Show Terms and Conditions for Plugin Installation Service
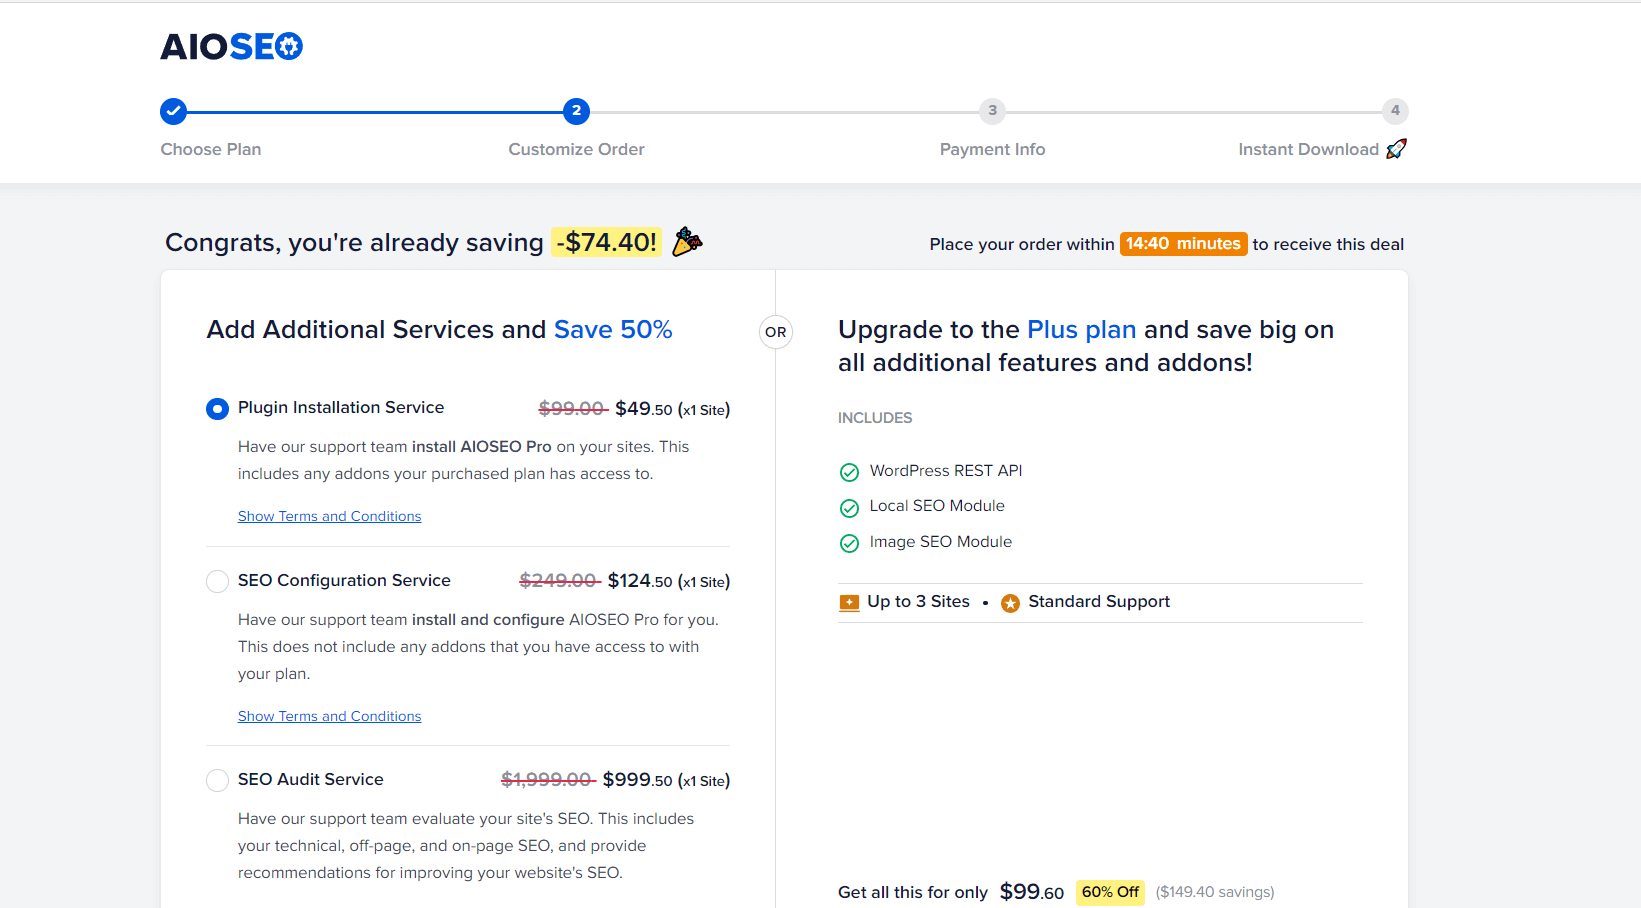Image resolution: width=1641 pixels, height=908 pixels. click(x=329, y=515)
